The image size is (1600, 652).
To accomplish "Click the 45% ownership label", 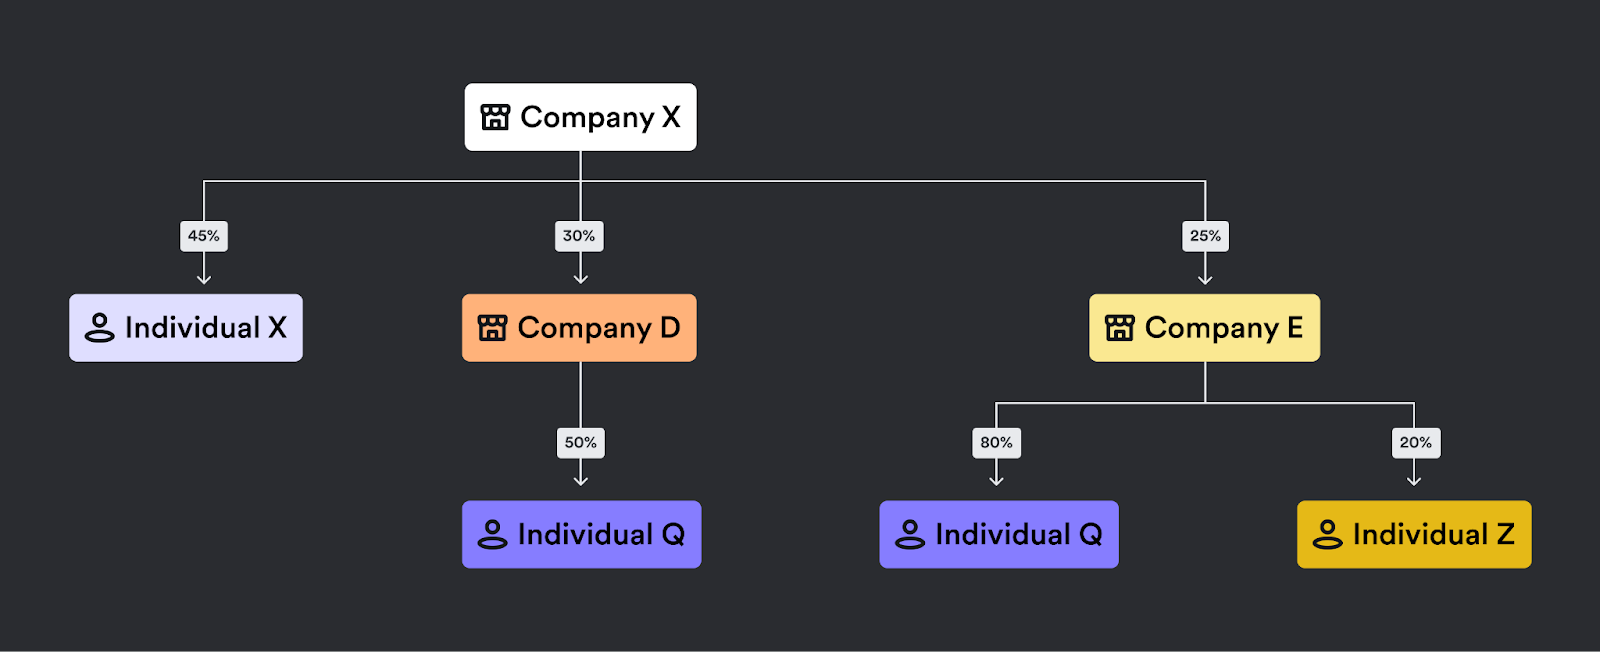I will (x=204, y=236).
